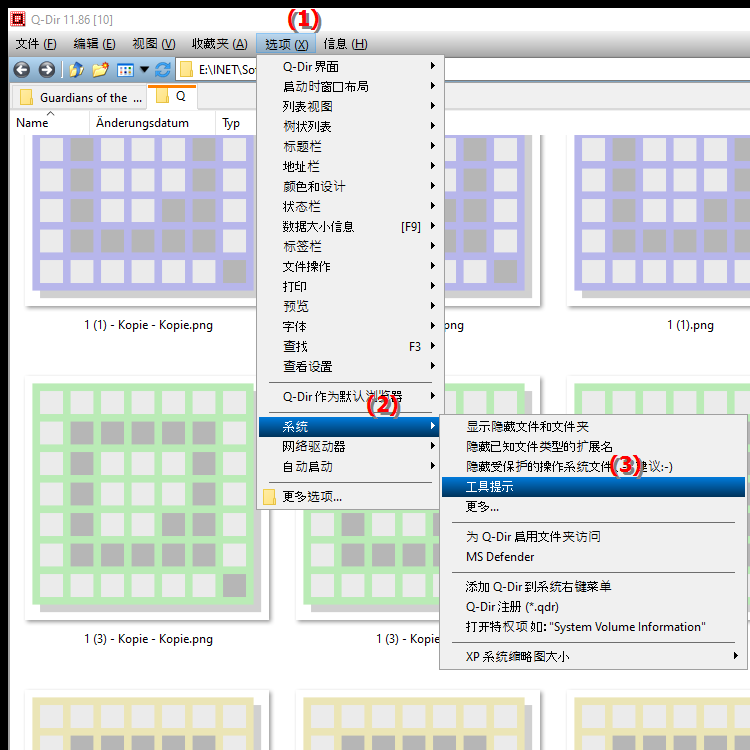
Task: Expand the 颜色和设计 submenu
Action: [351, 187]
